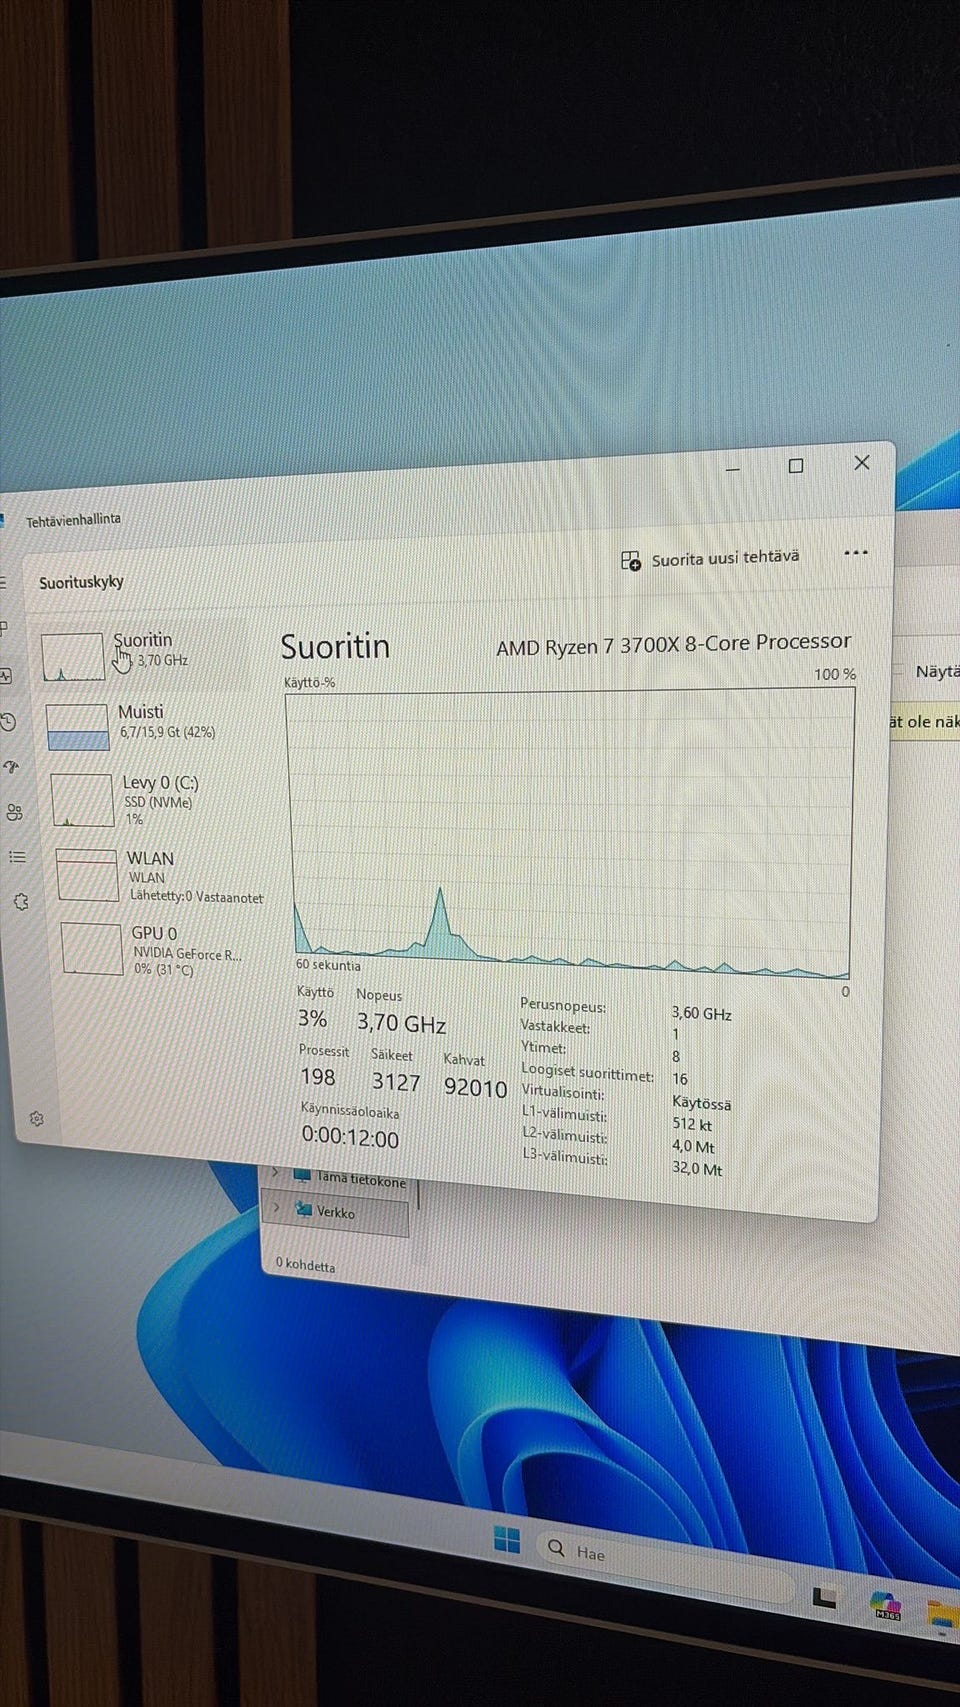The width and height of the screenshot is (960, 1707).
Task: Open the Windows Start menu
Action: click(x=507, y=1540)
